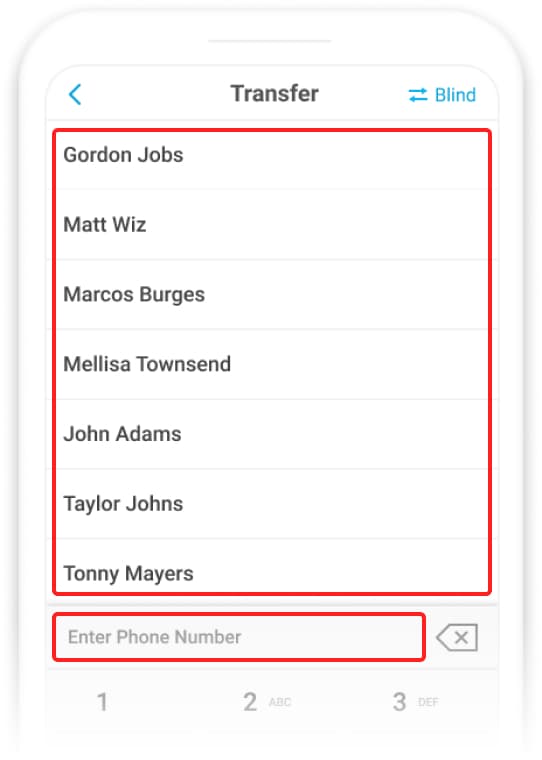Select contact Gordon Jobs
This screenshot has height=760, width=542.
(272, 156)
